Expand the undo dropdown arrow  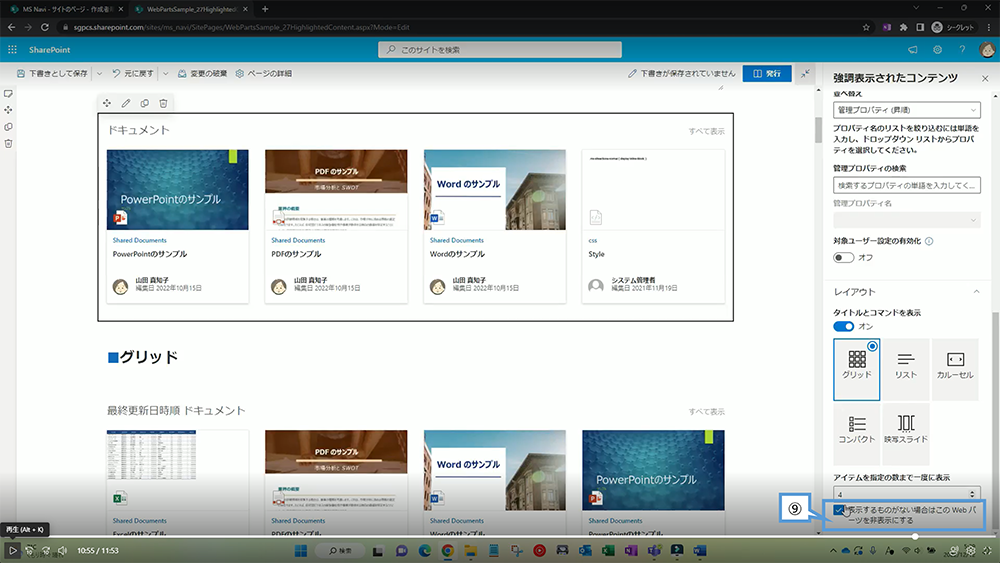point(165,73)
